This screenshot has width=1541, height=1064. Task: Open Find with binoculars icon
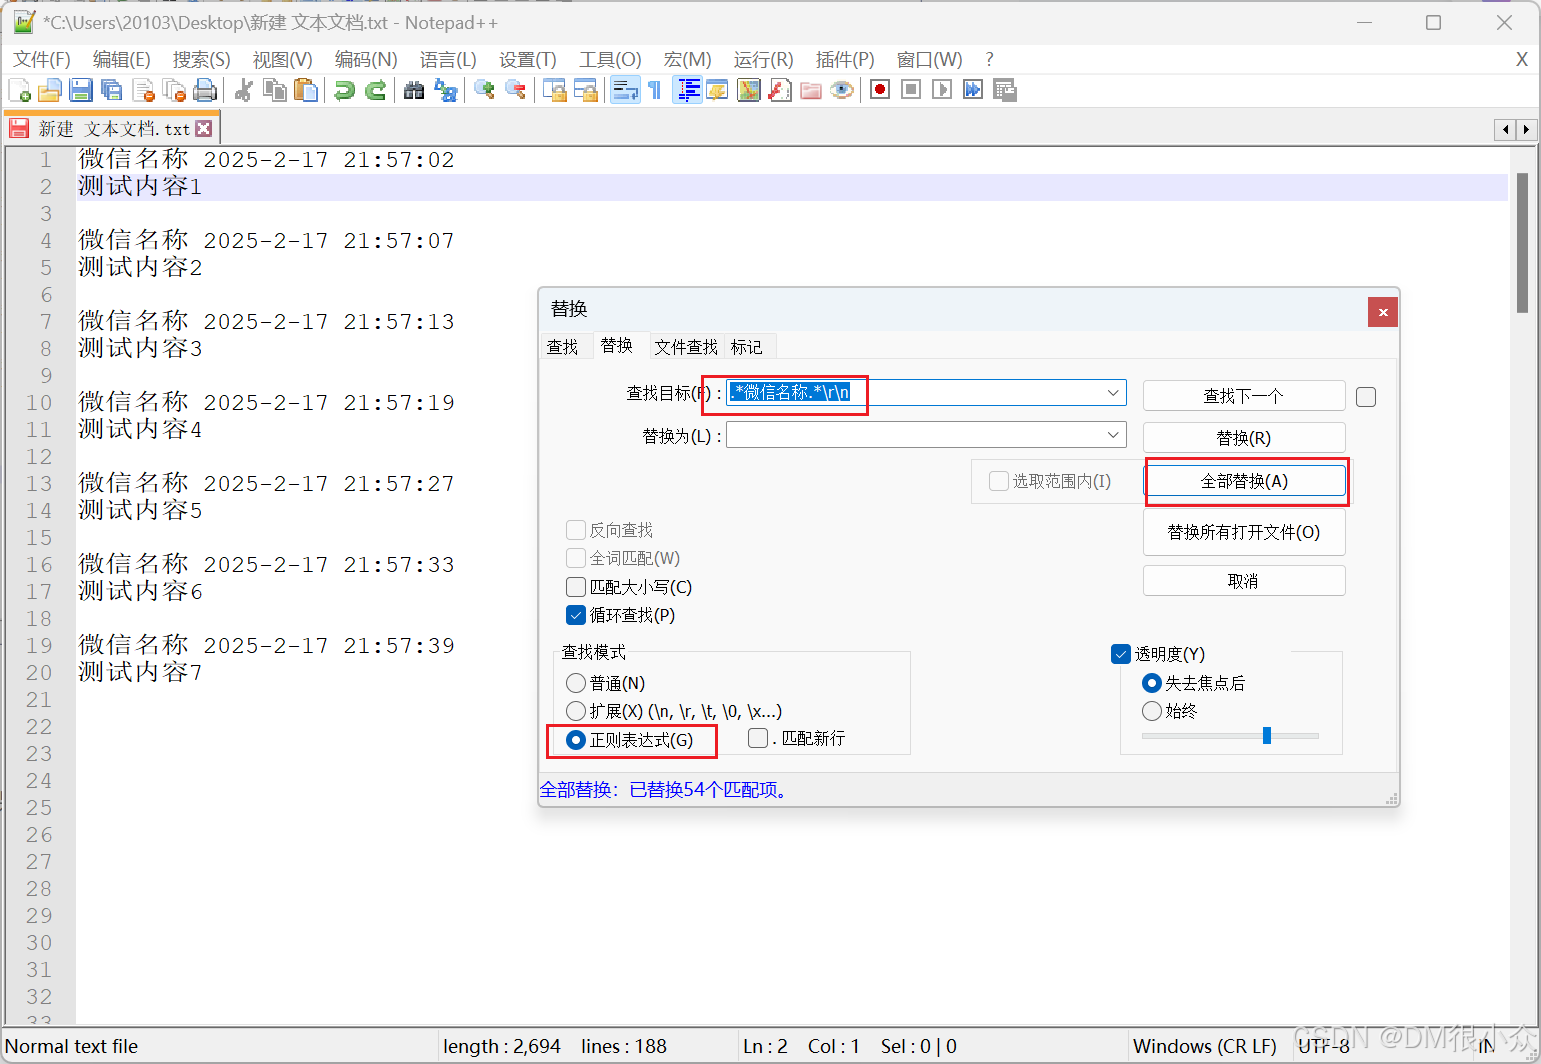click(414, 90)
